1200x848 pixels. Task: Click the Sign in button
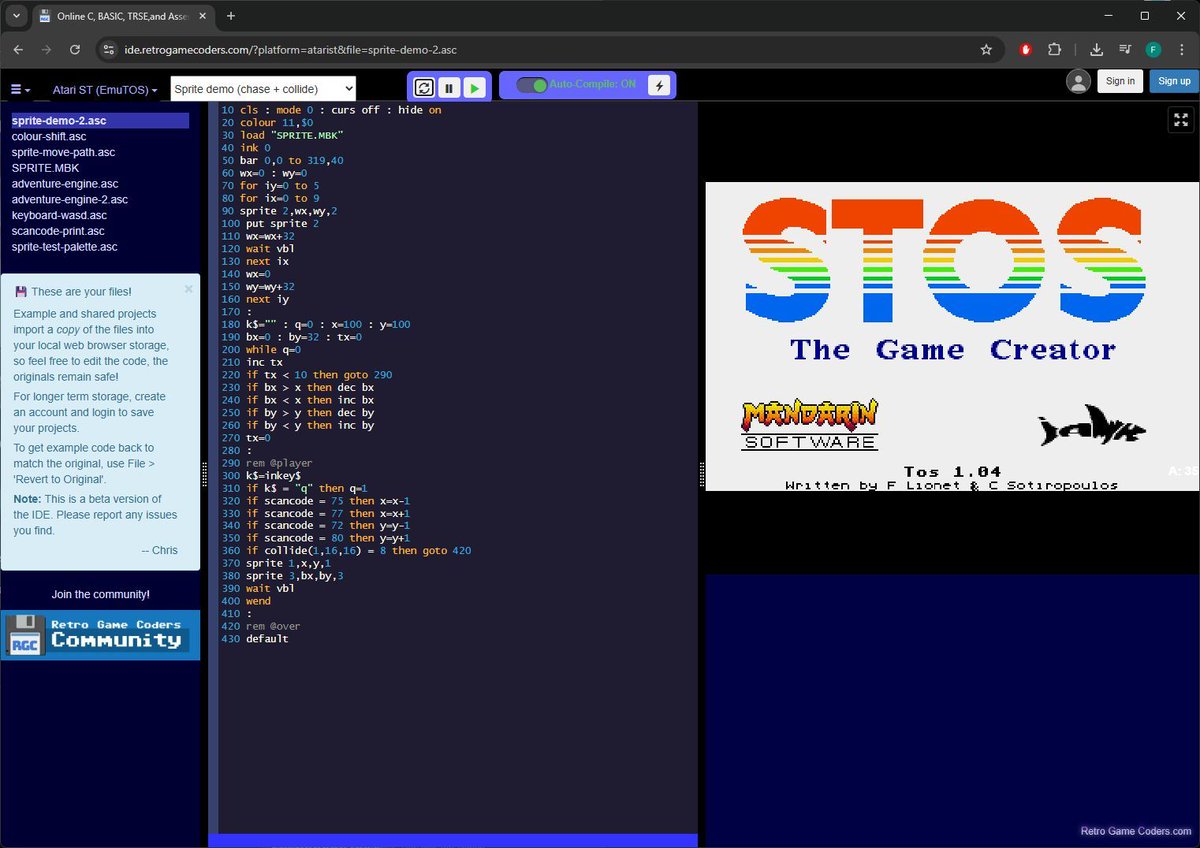coord(1120,81)
